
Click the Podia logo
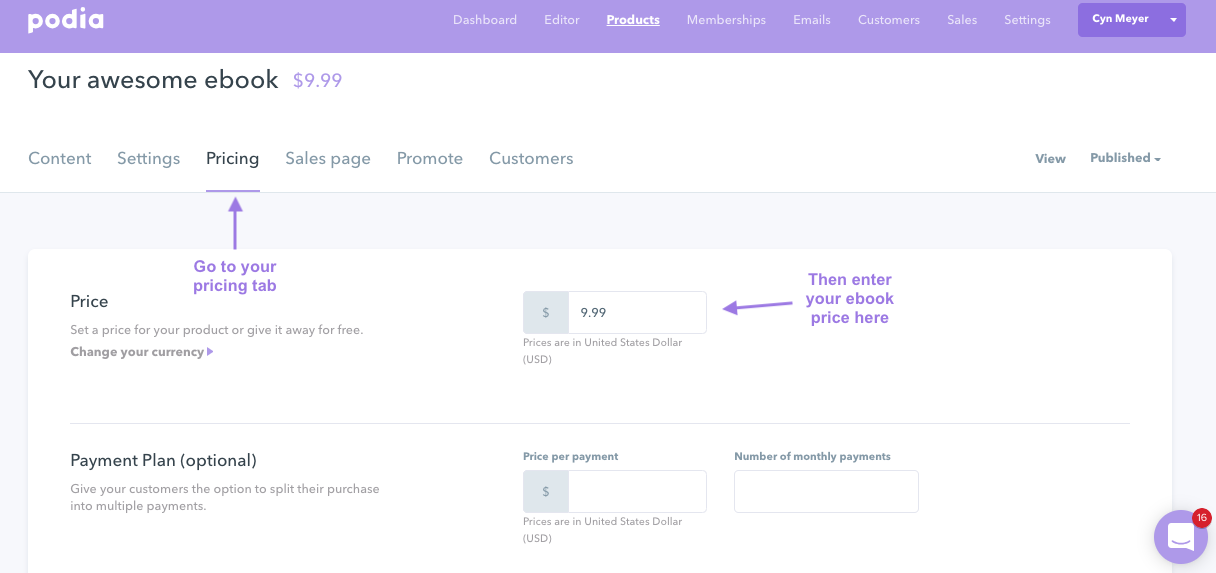pos(65,20)
